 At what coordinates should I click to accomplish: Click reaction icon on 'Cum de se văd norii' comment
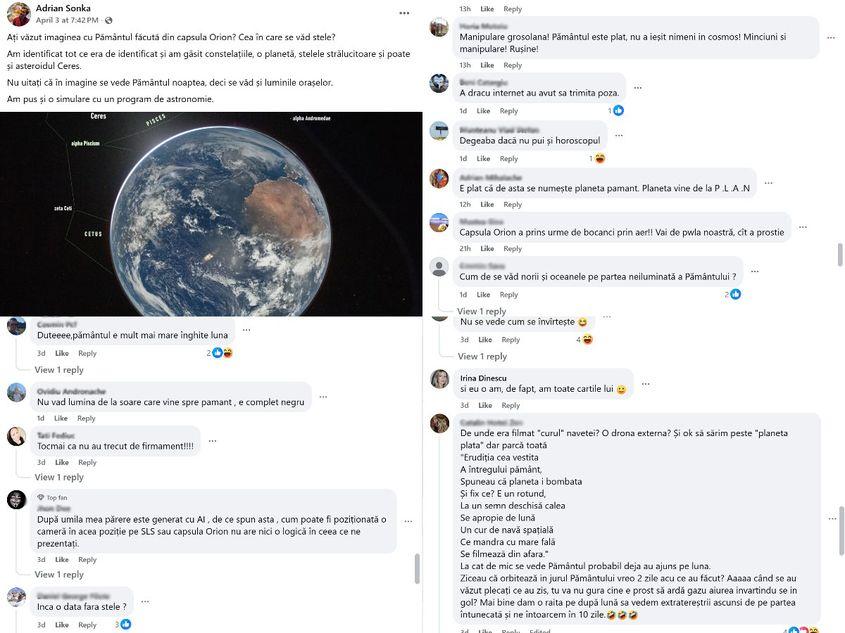(735, 294)
